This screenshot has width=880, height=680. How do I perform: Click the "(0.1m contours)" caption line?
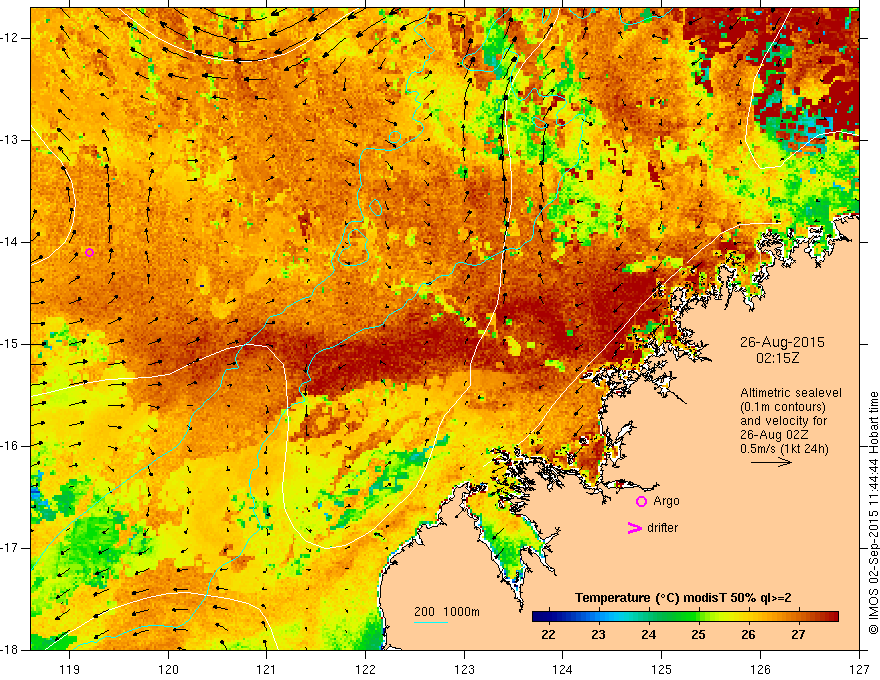783,407
